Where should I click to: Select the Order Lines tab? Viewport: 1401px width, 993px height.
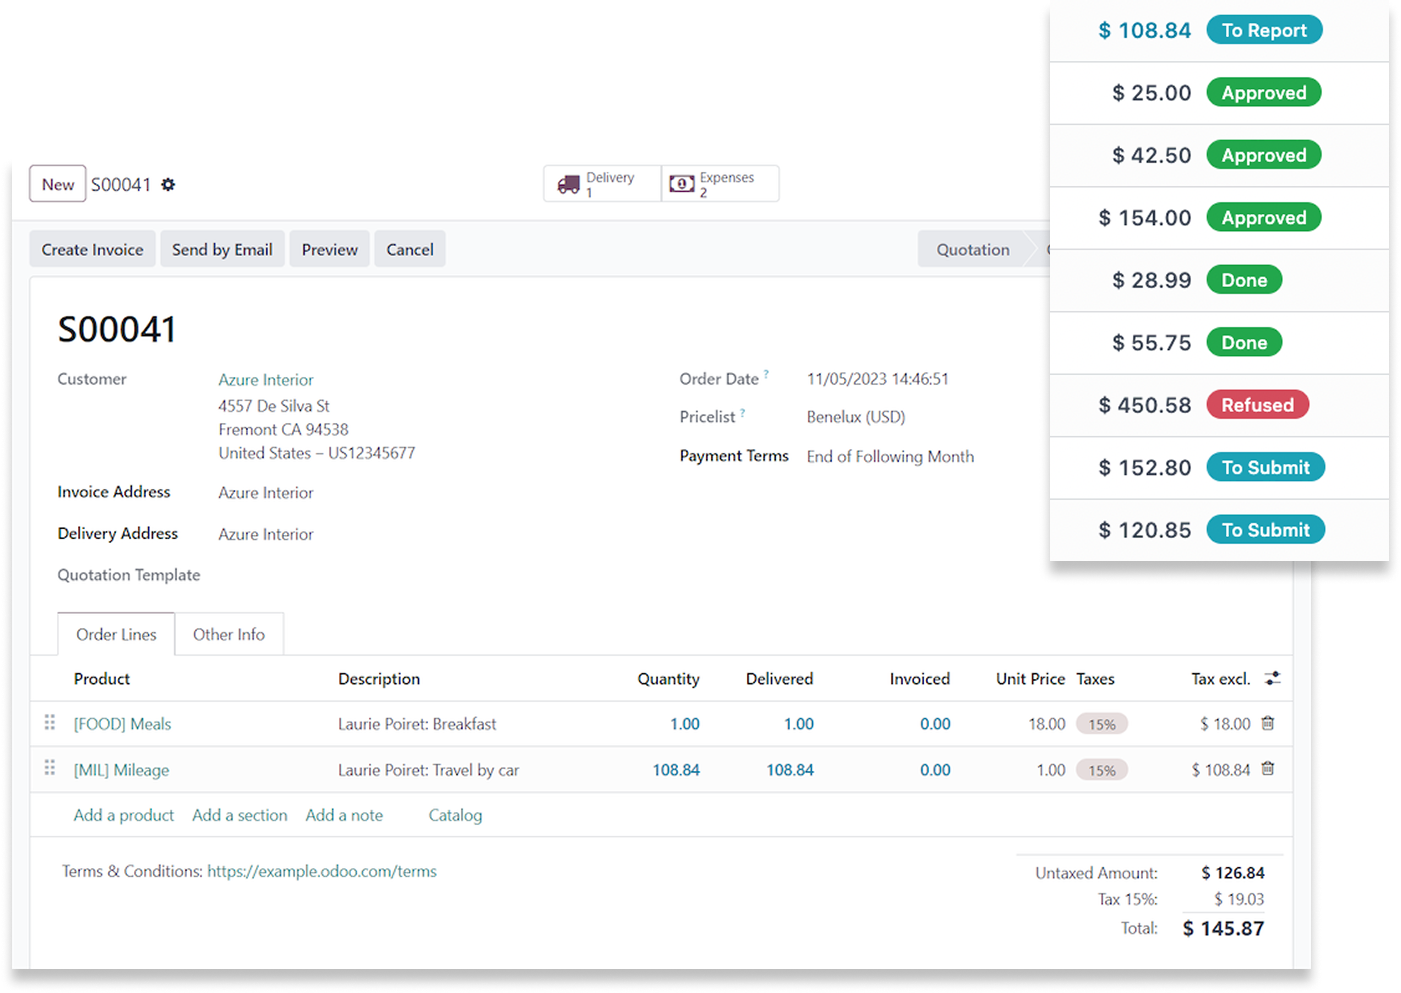pyautogui.click(x=116, y=635)
